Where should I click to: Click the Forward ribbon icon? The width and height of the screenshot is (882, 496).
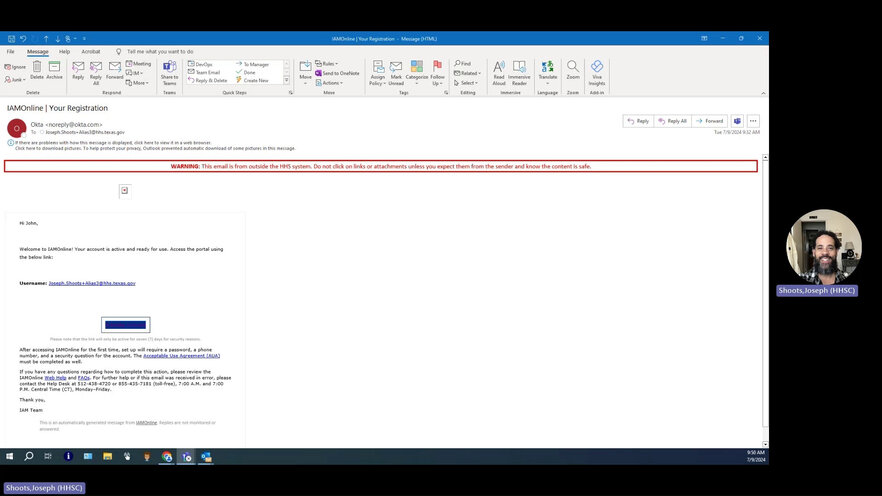coord(115,71)
